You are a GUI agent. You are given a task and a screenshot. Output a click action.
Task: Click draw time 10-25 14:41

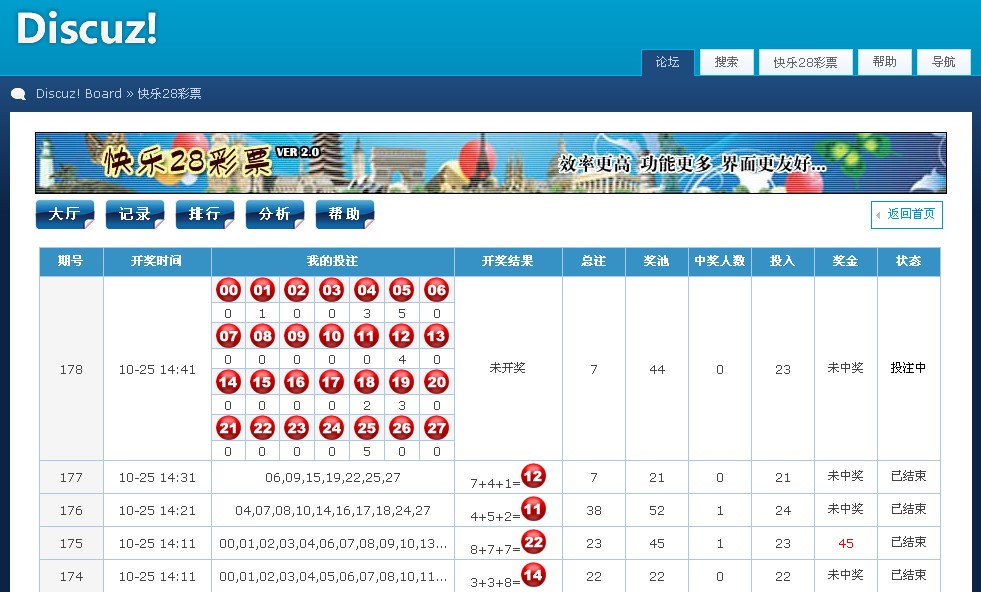157,369
